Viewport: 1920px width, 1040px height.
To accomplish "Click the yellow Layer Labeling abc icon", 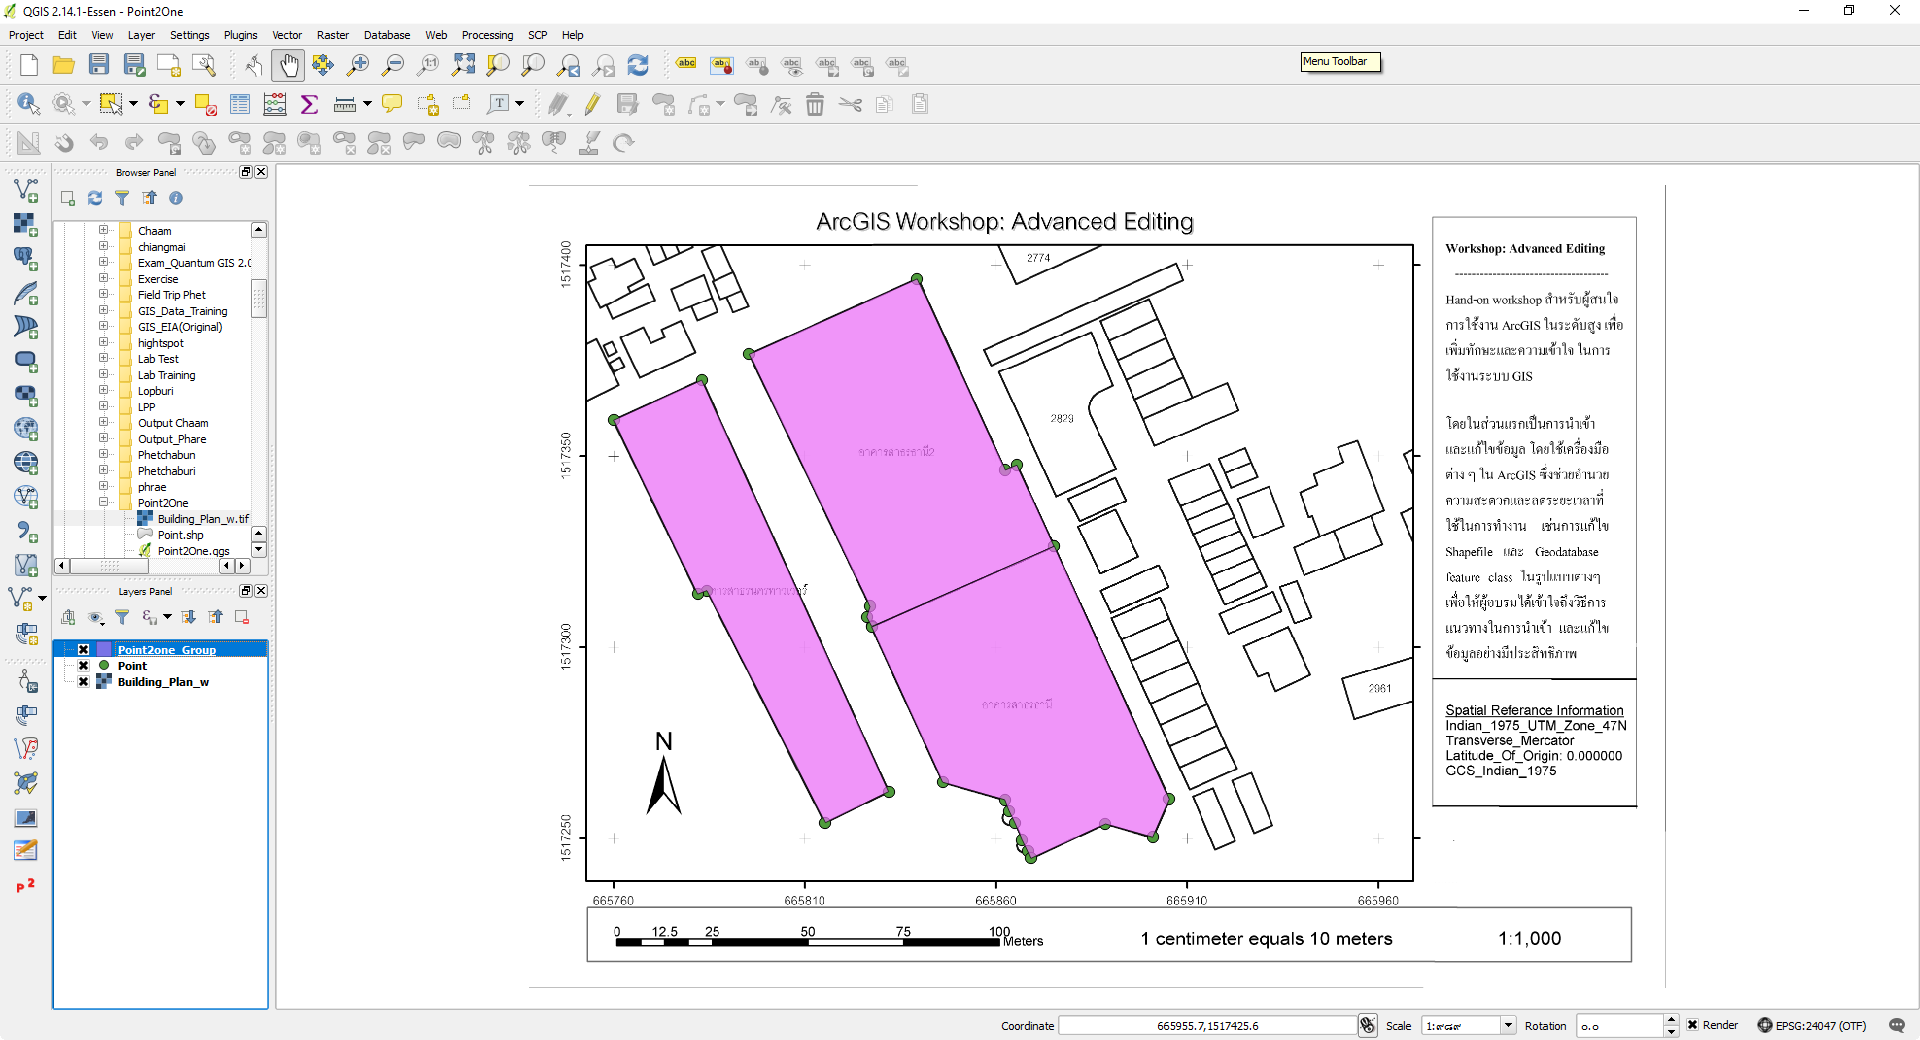I will pyautogui.click(x=686, y=64).
